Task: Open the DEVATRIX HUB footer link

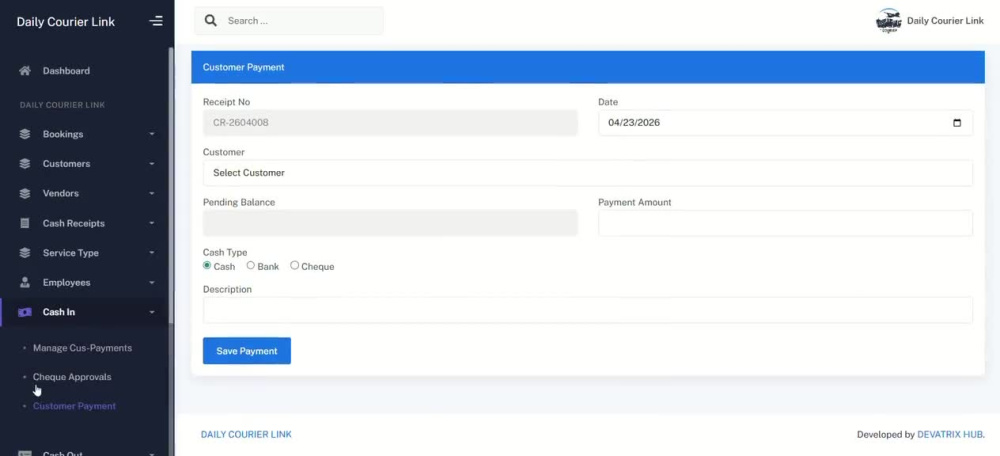Action: coord(950,435)
